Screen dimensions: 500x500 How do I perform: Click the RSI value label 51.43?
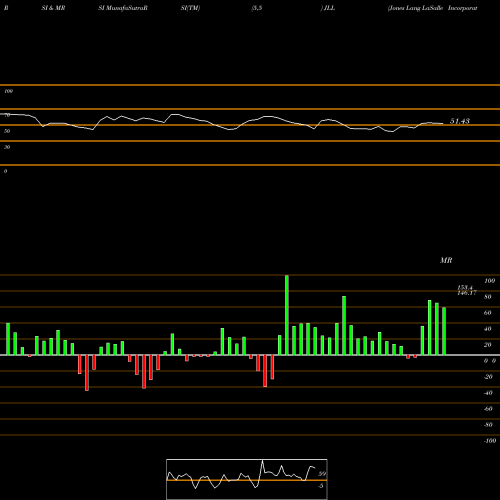pos(460,121)
